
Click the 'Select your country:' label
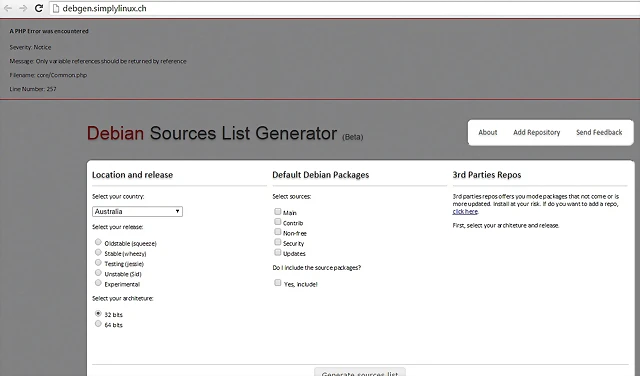pyautogui.click(x=118, y=196)
